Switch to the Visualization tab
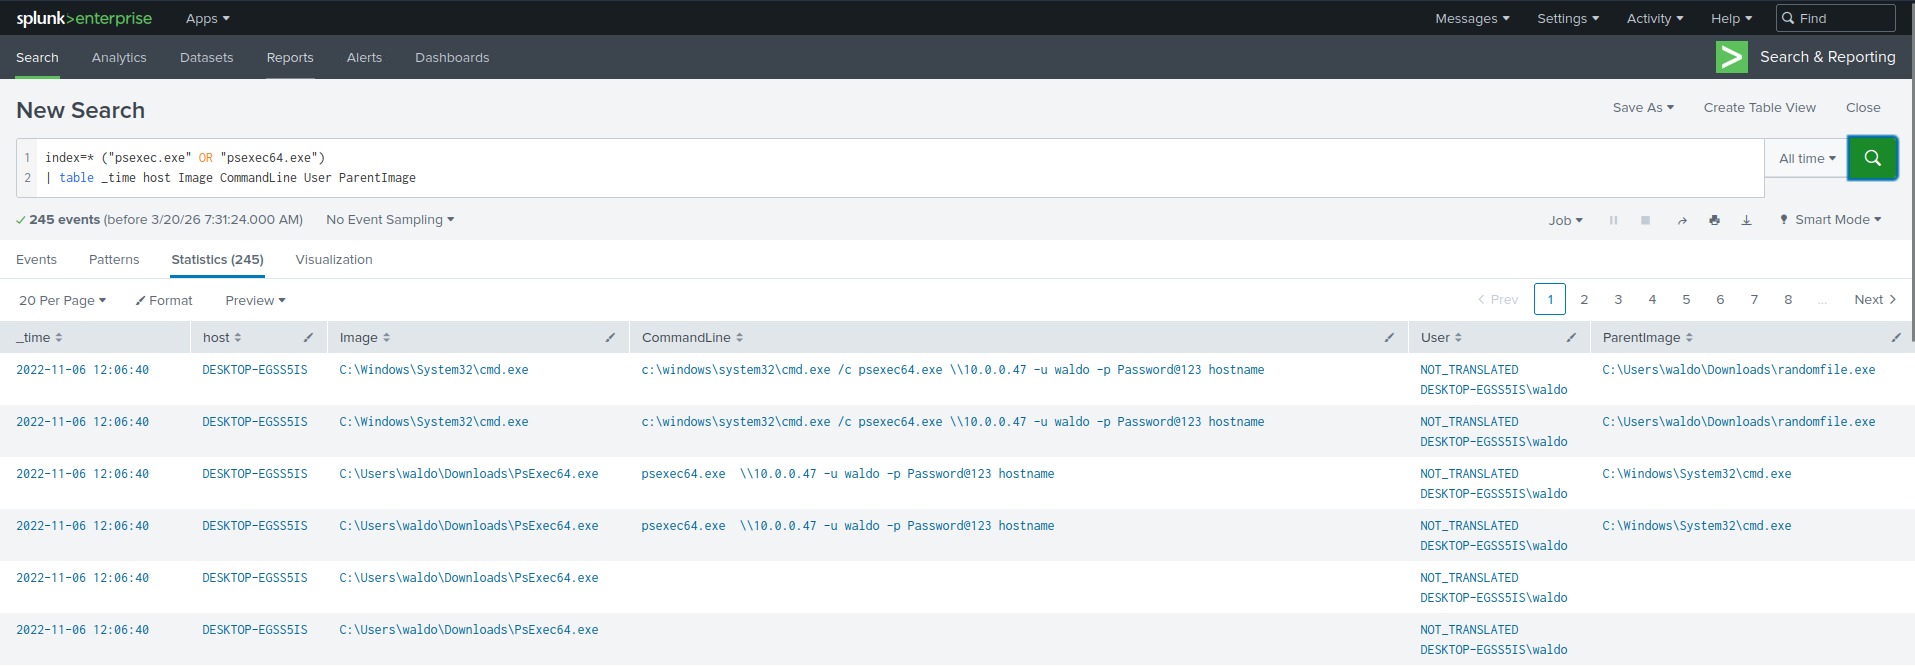The image size is (1915, 667). click(334, 260)
